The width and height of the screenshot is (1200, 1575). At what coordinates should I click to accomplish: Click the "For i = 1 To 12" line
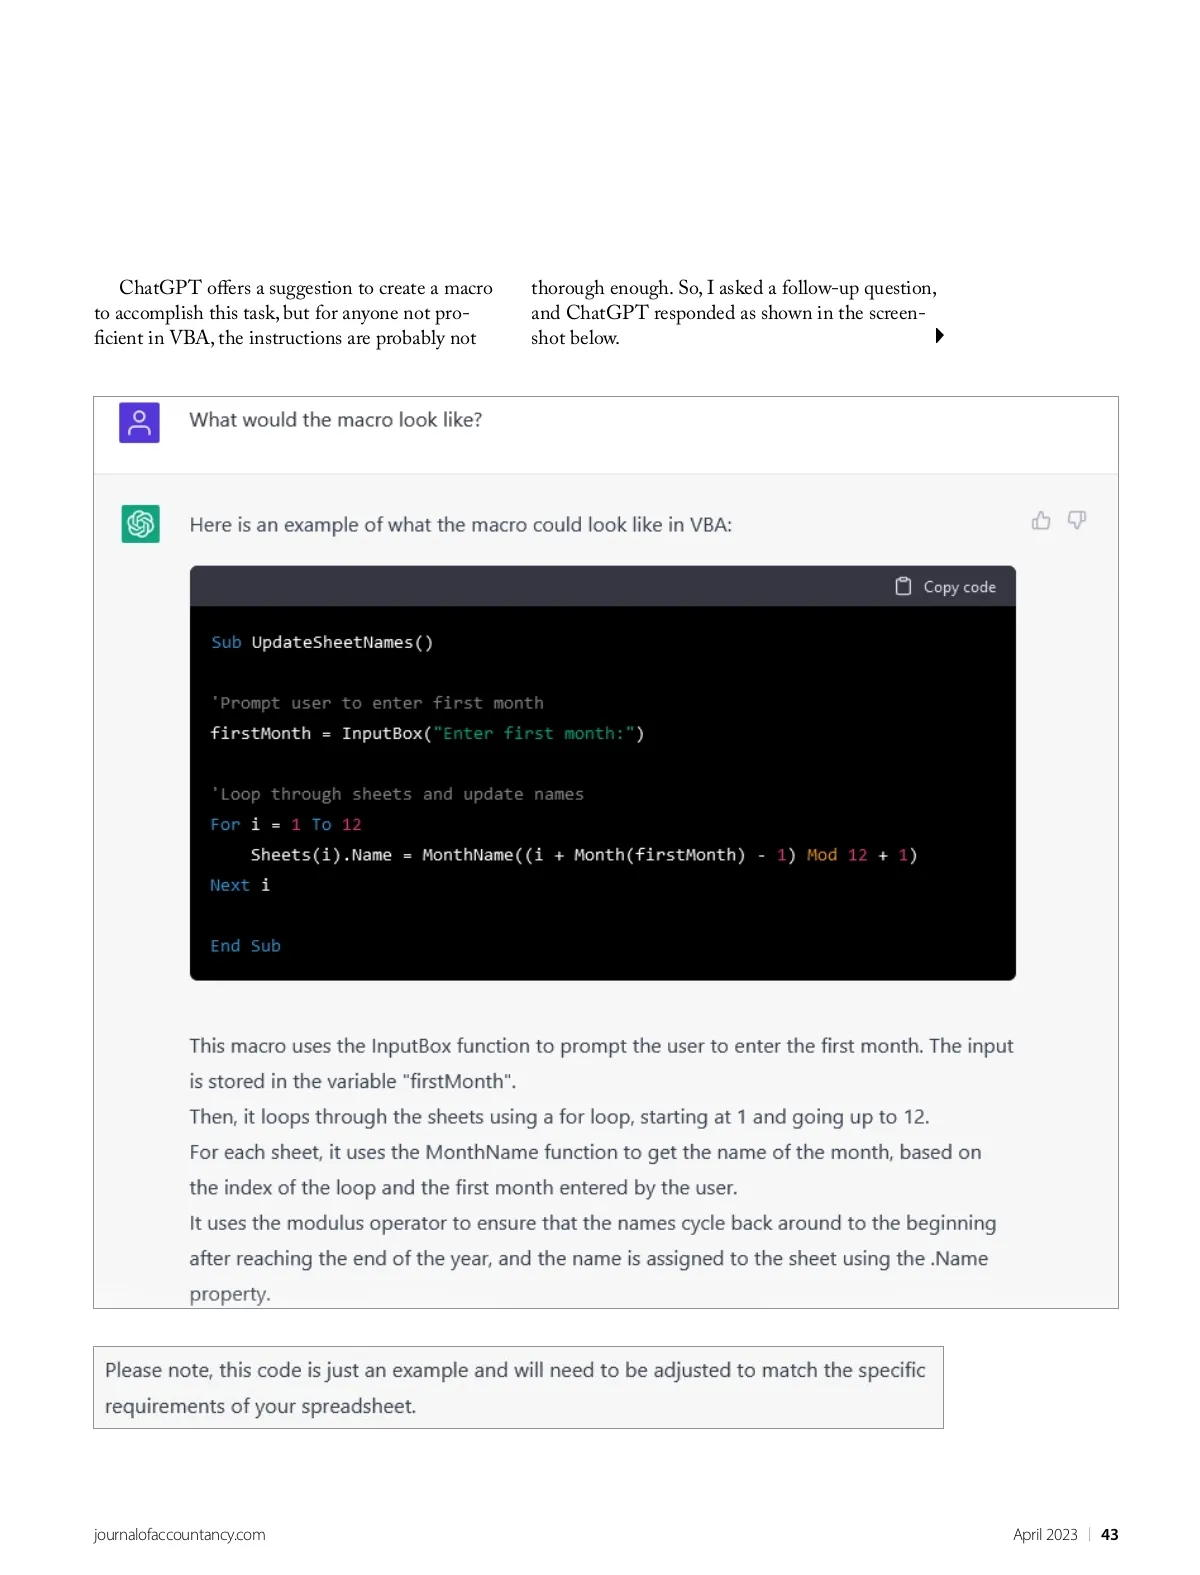pos(286,824)
